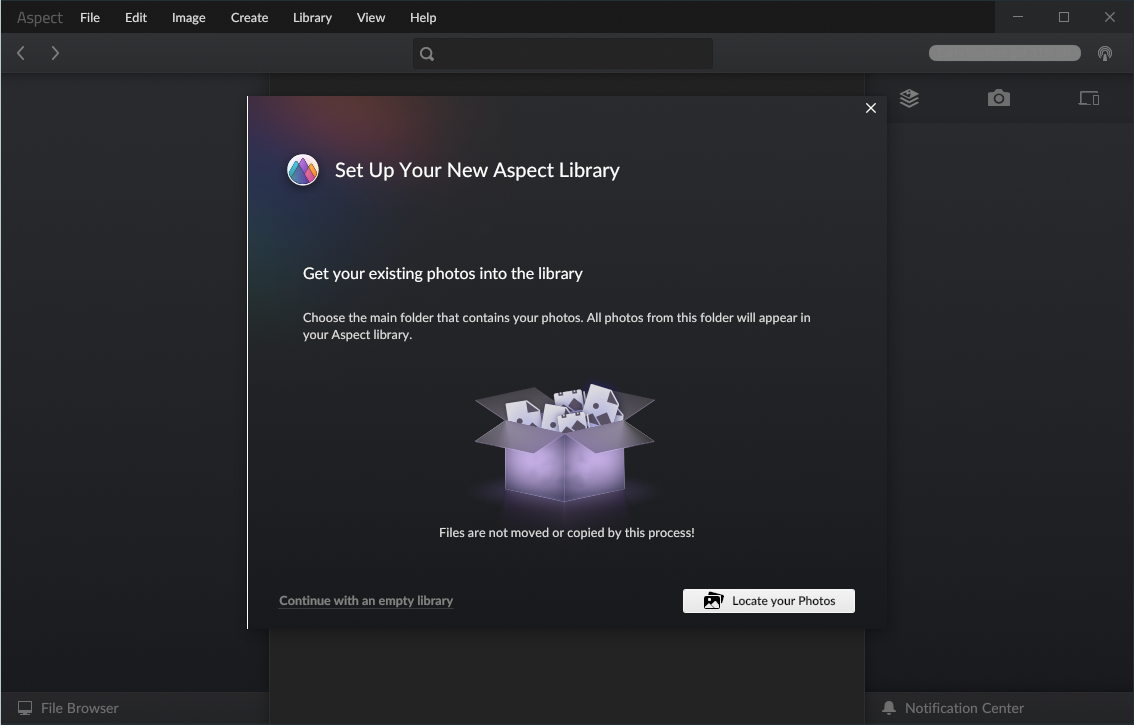
Task: Open the File menu
Action: click(90, 17)
